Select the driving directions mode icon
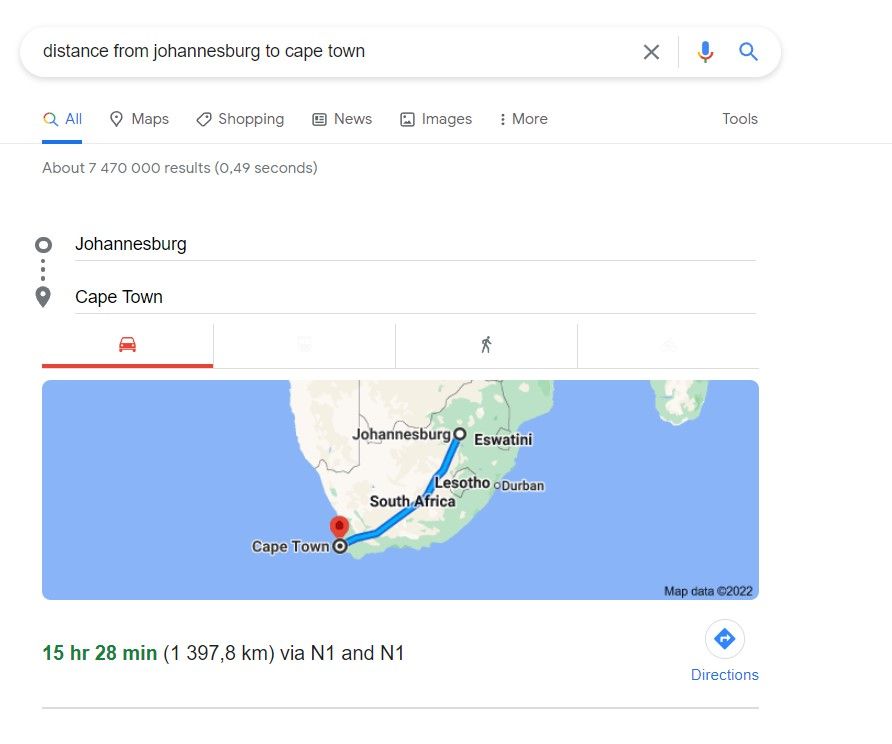The width and height of the screenshot is (892, 744). (x=127, y=344)
